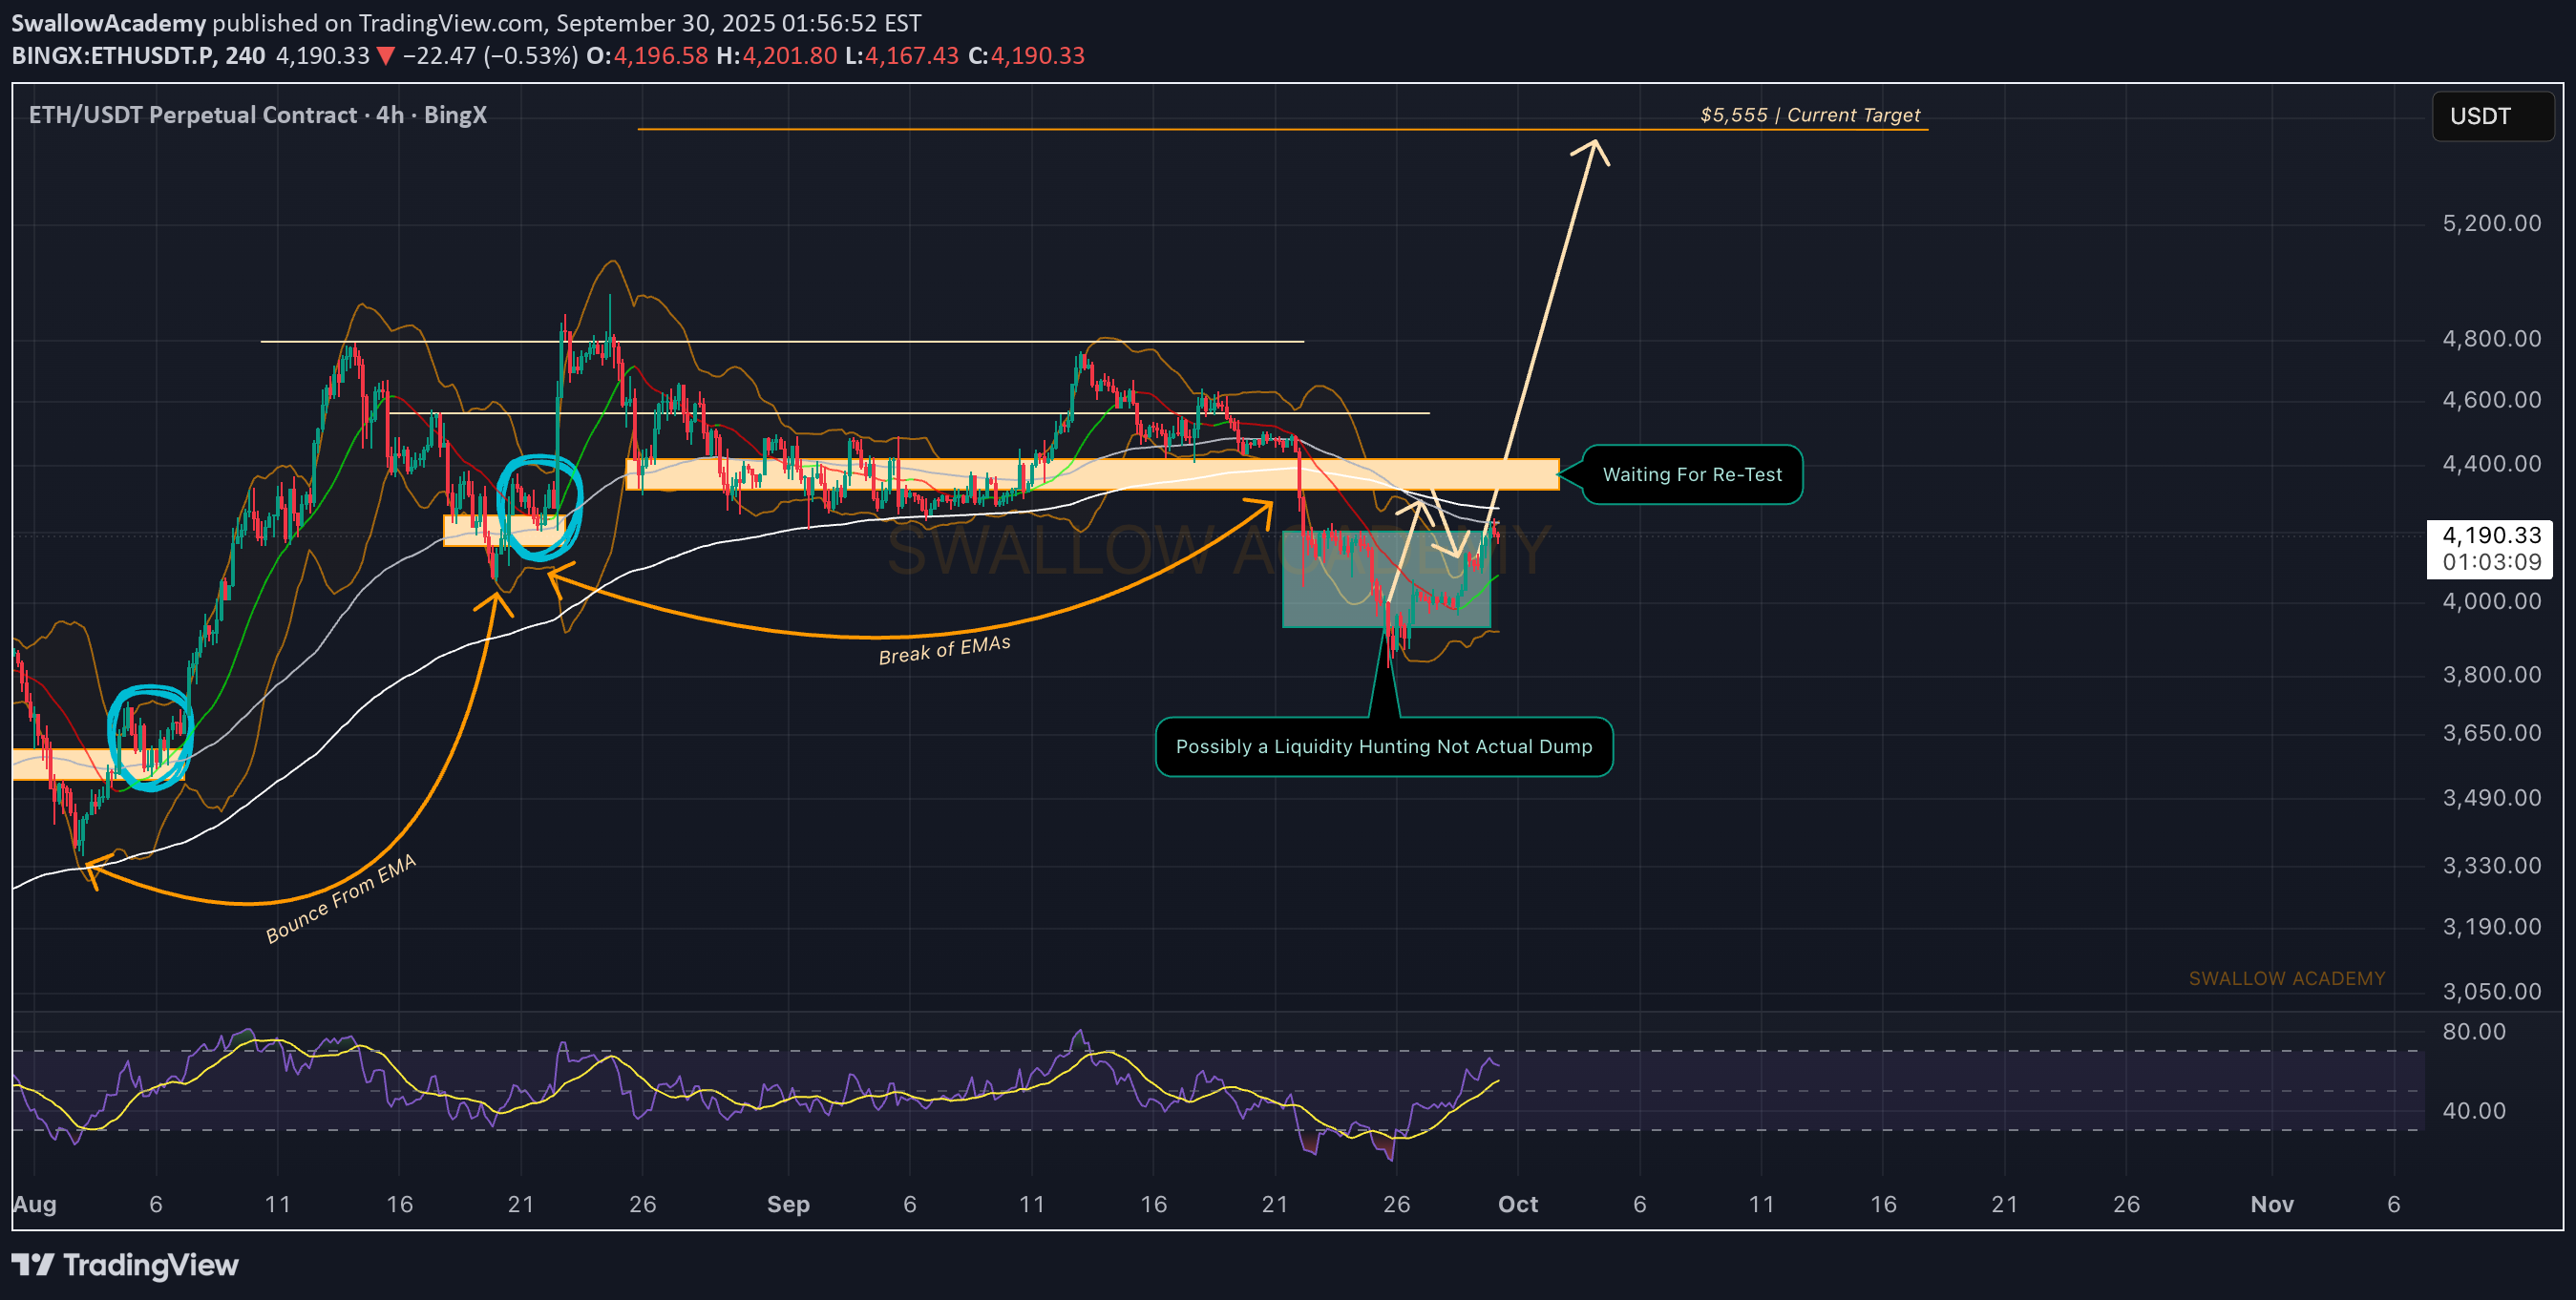Click the Waiting For Re-Test callout

point(1691,475)
